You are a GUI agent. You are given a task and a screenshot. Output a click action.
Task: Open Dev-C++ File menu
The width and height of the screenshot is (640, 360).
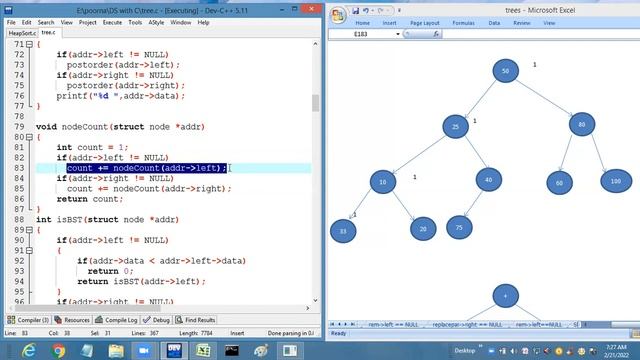click(x=11, y=22)
